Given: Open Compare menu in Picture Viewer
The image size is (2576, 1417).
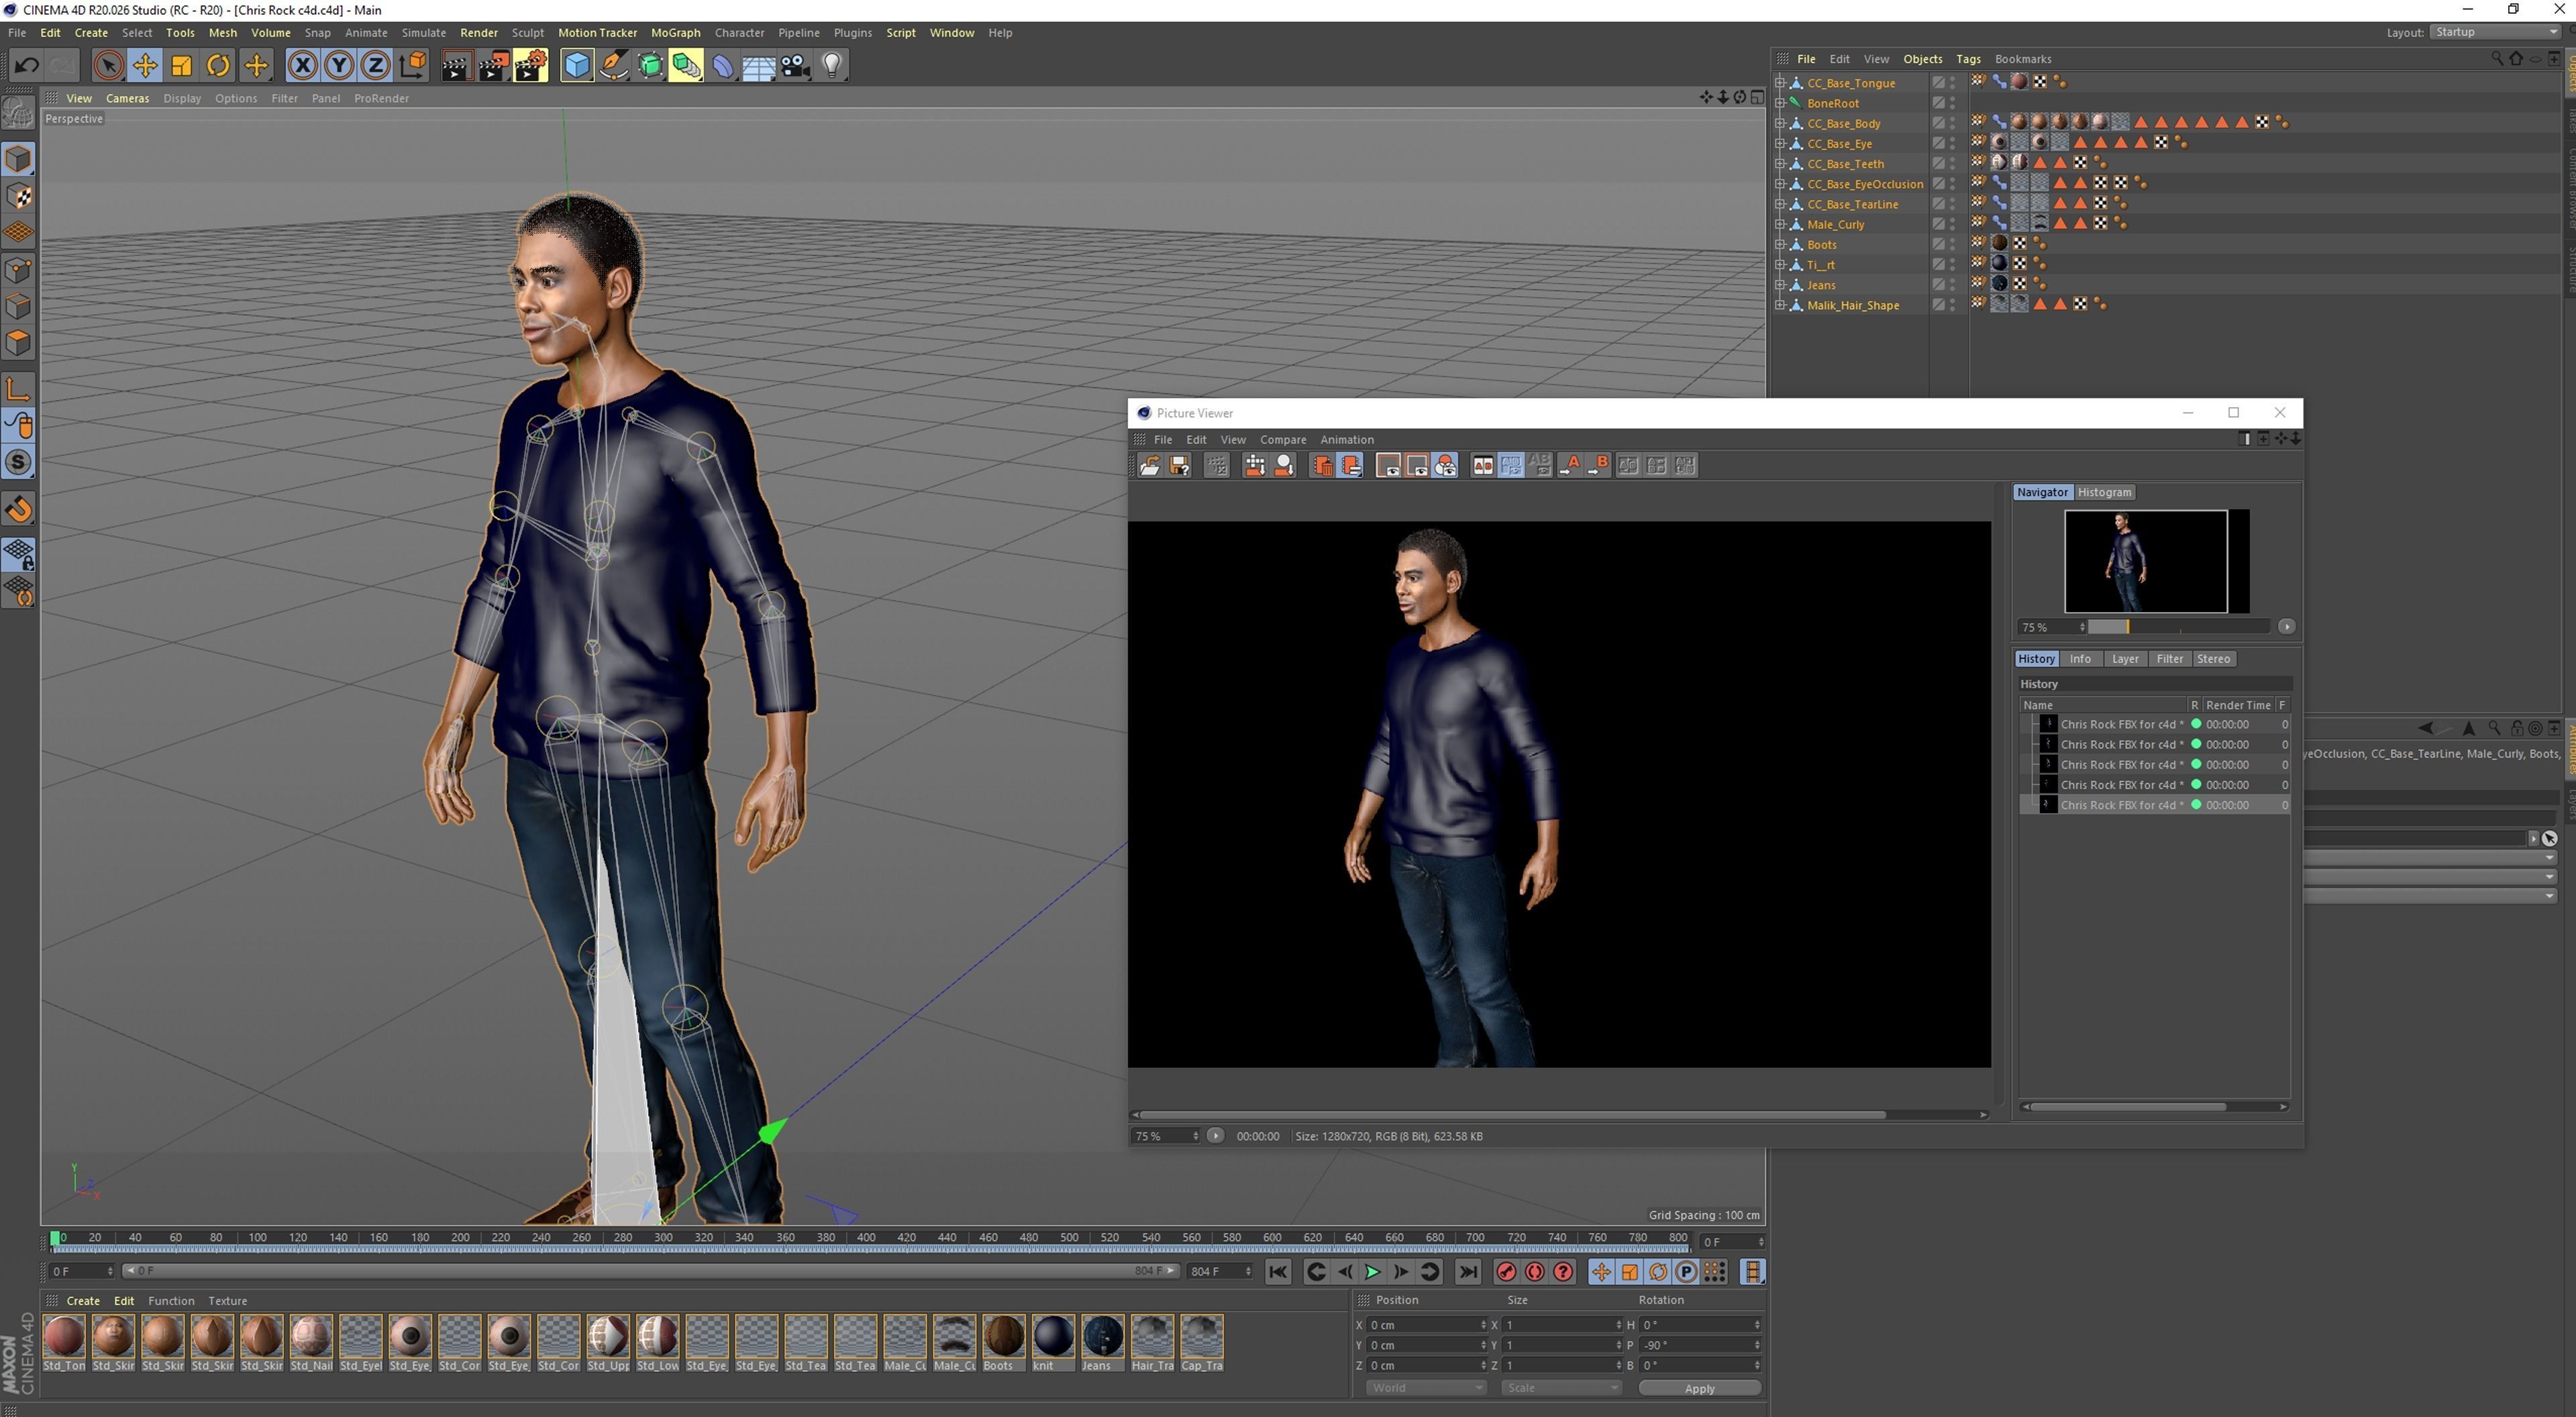Looking at the screenshot, I should click(x=1283, y=440).
